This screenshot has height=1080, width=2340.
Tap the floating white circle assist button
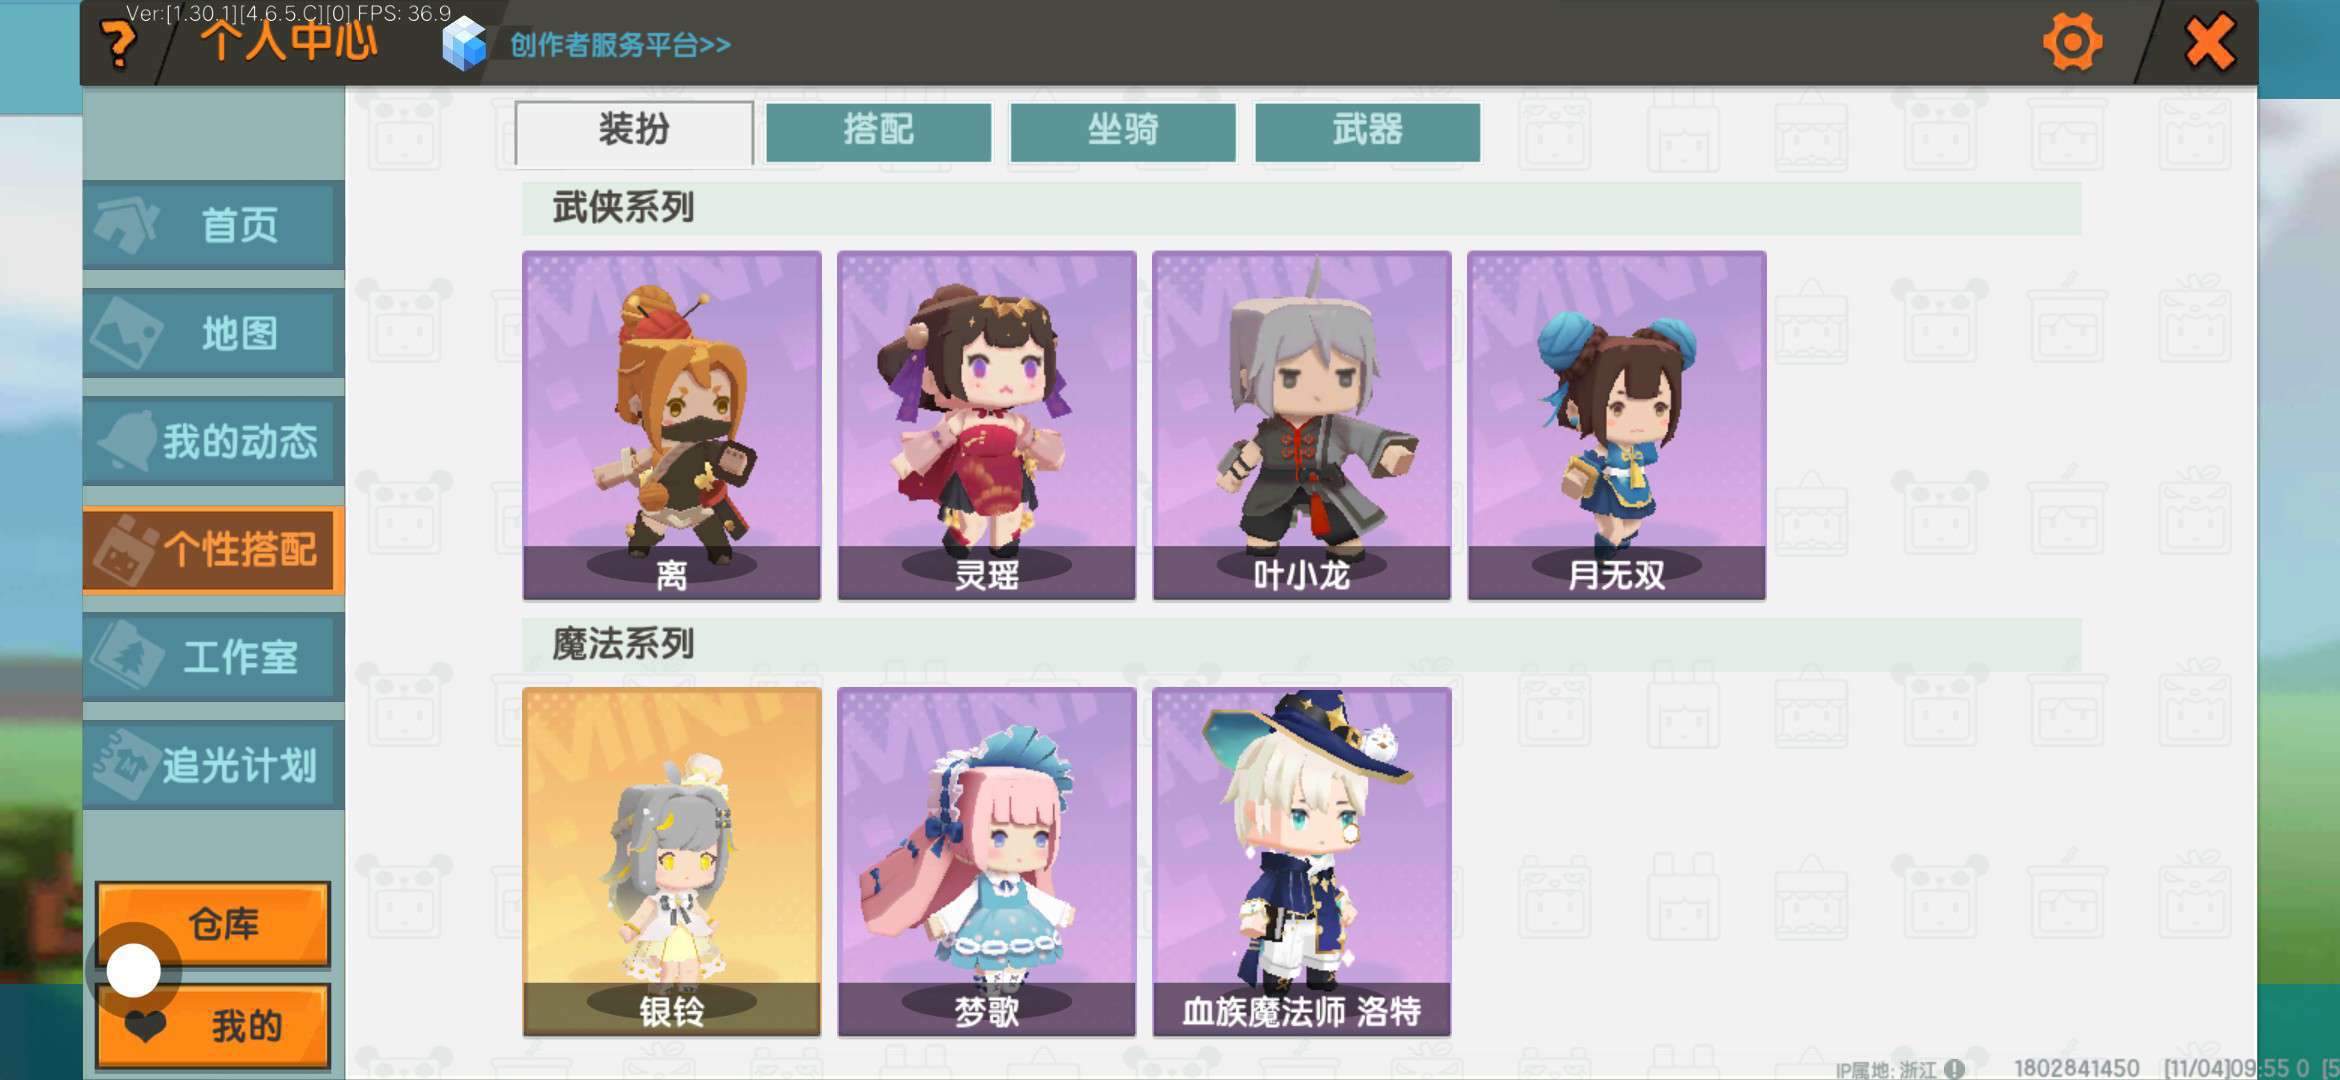click(133, 970)
